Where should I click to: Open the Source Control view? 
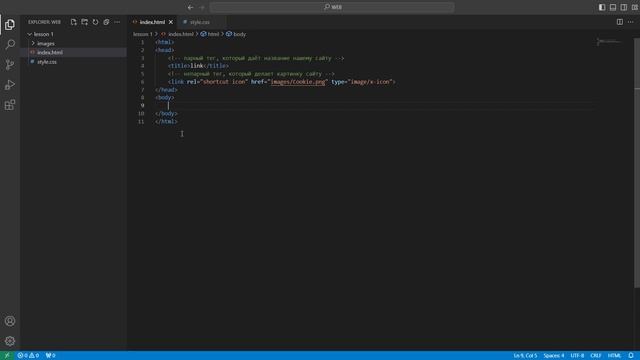[x=10, y=64]
